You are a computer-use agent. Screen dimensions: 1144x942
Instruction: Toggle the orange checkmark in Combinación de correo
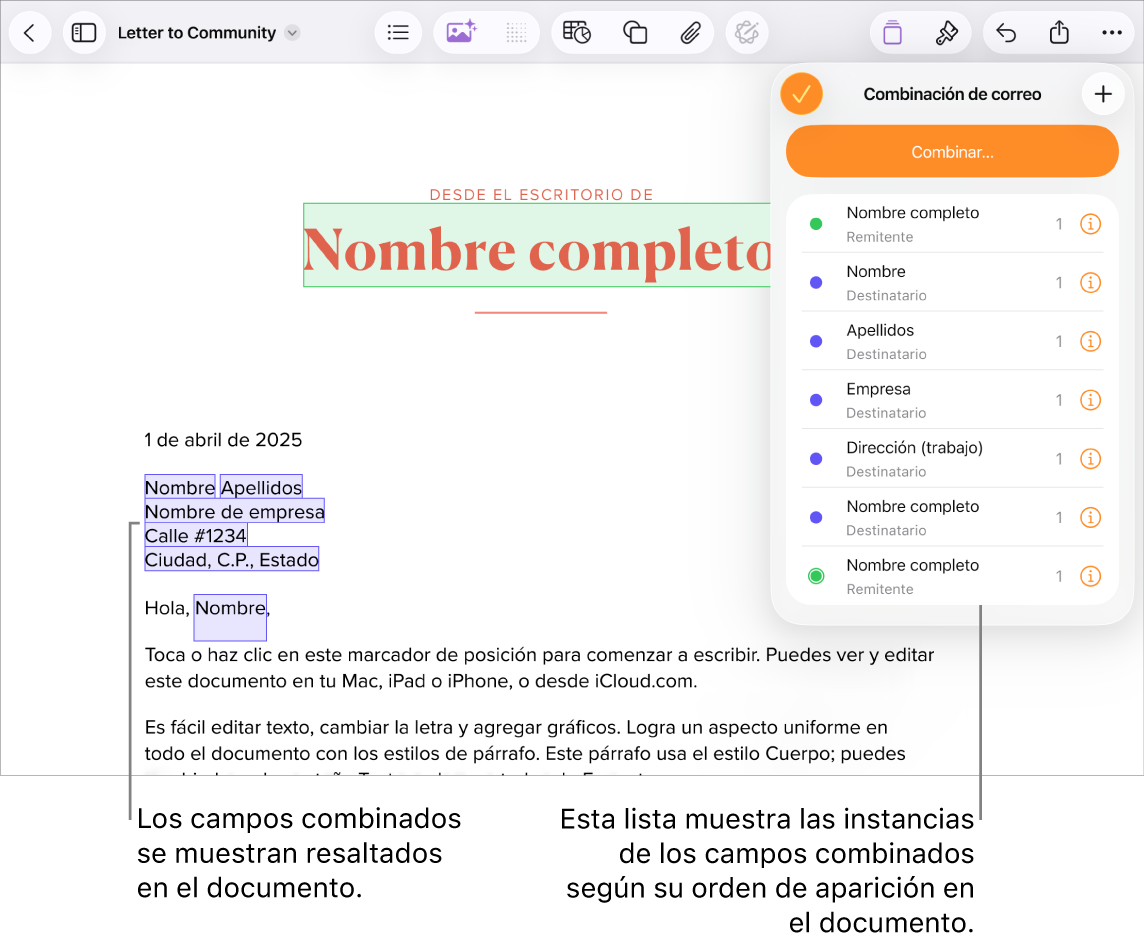[801, 94]
